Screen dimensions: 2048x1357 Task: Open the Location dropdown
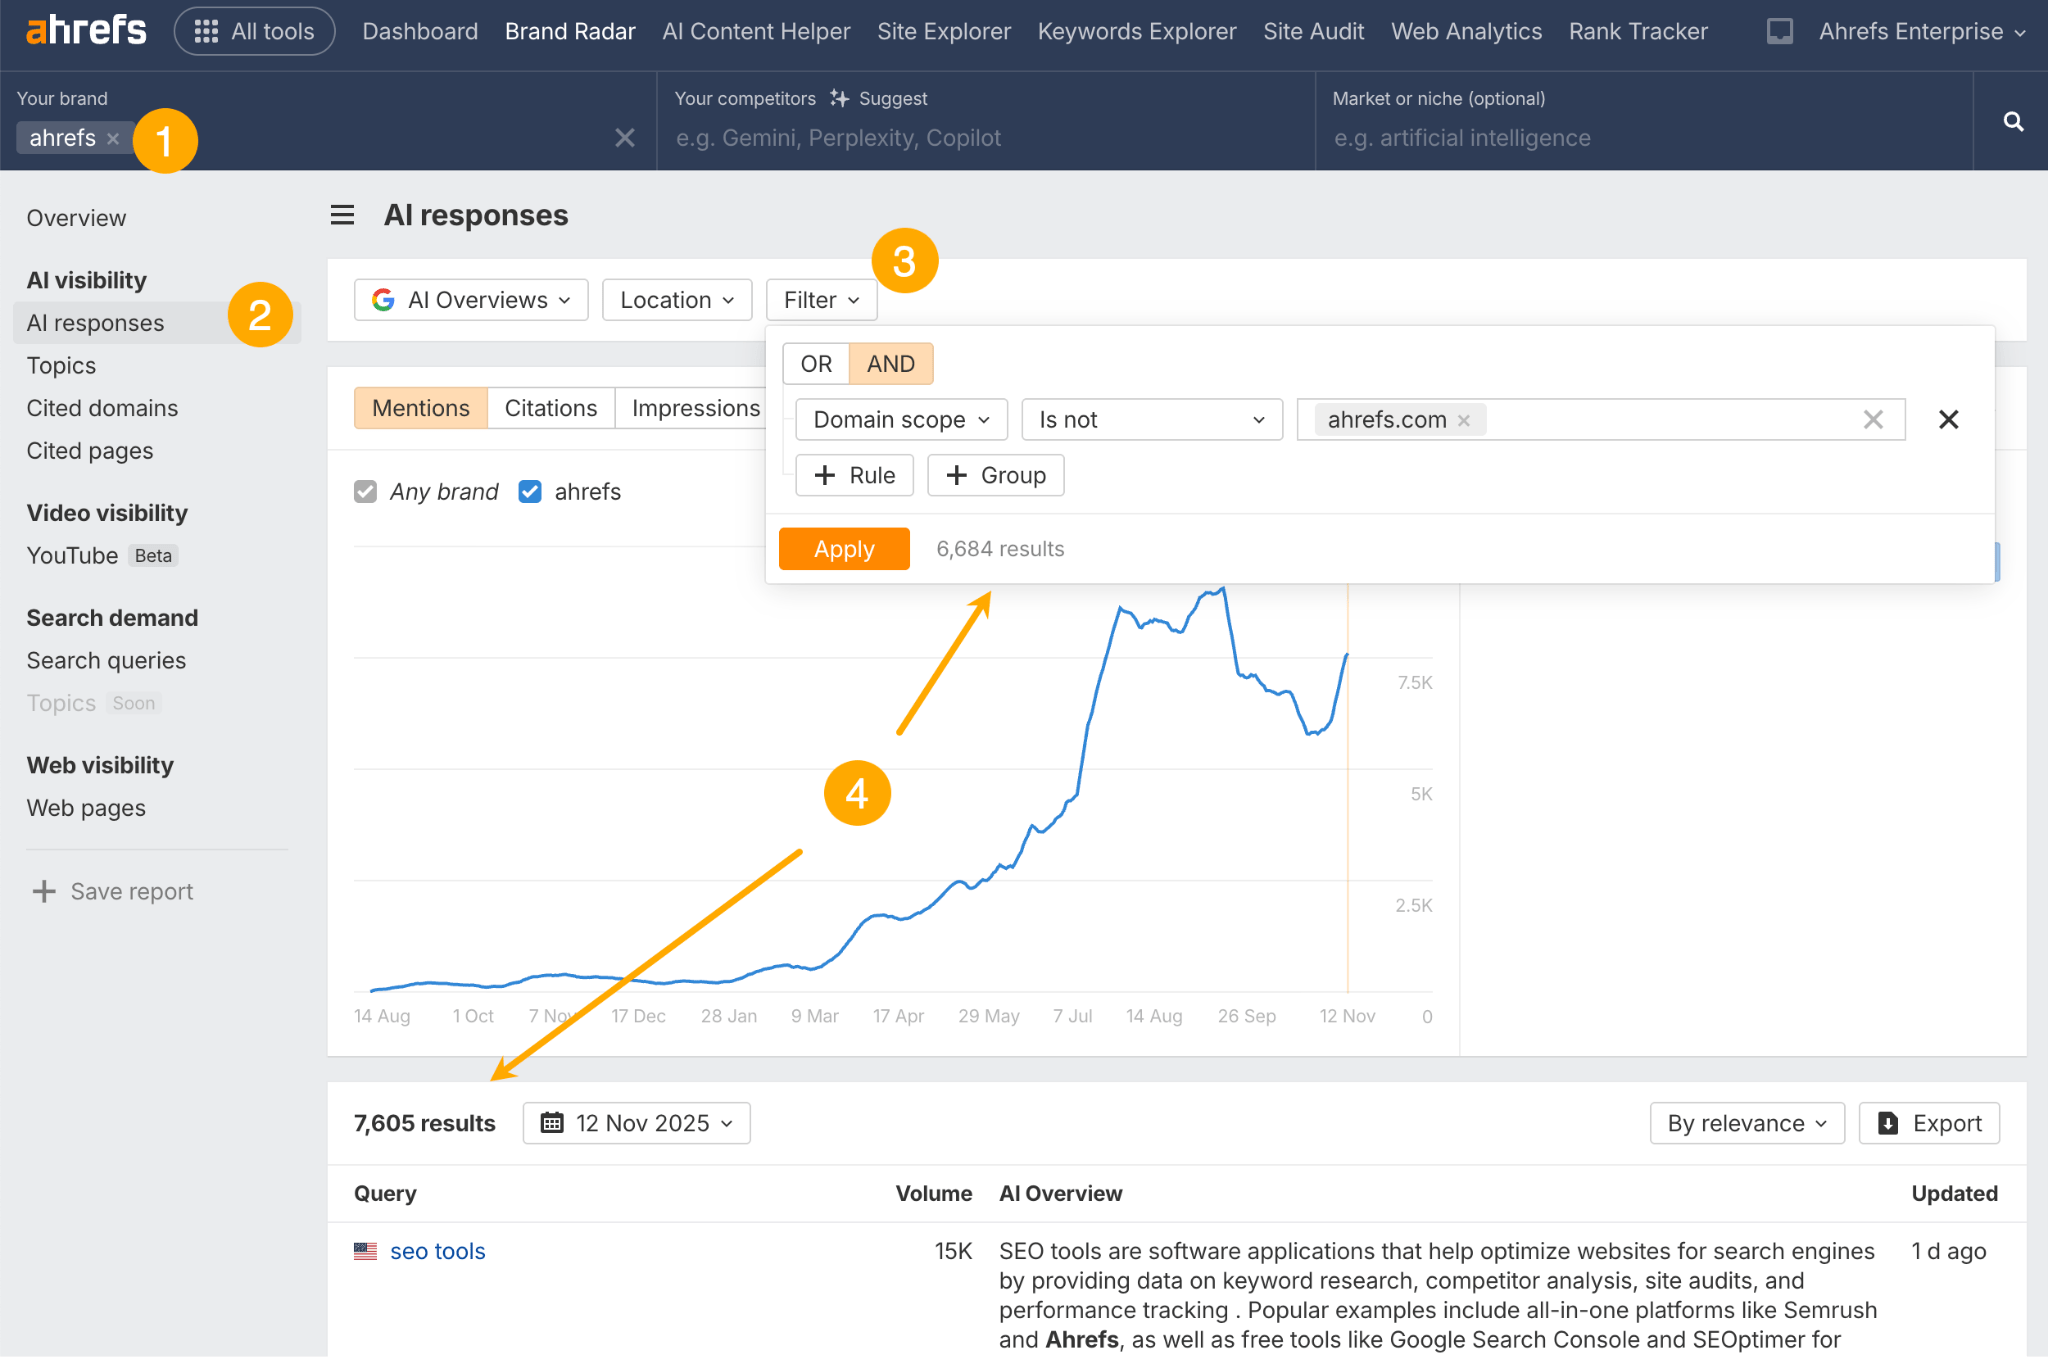coord(676,299)
